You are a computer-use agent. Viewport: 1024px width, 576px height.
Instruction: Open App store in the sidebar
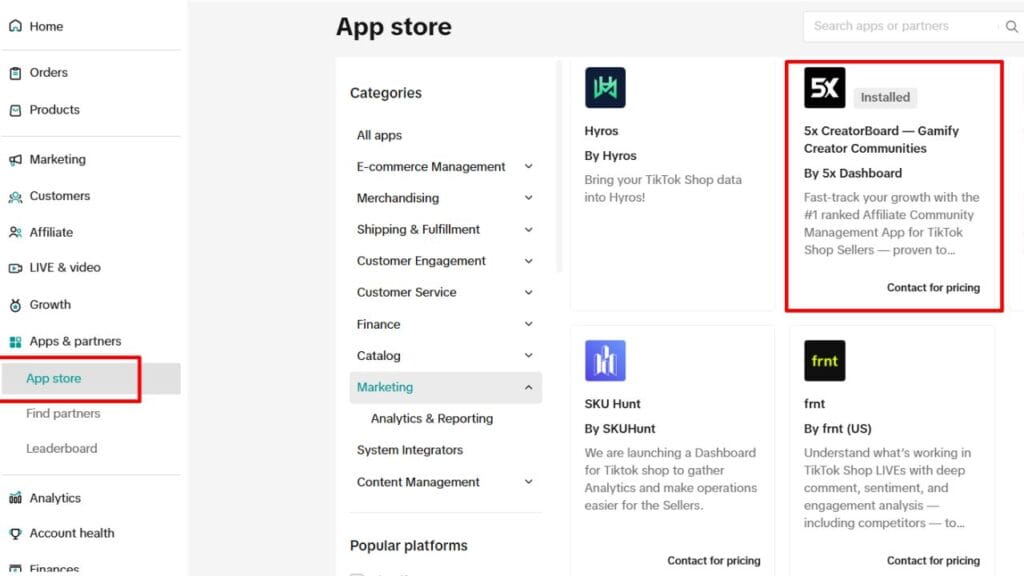pos(54,379)
